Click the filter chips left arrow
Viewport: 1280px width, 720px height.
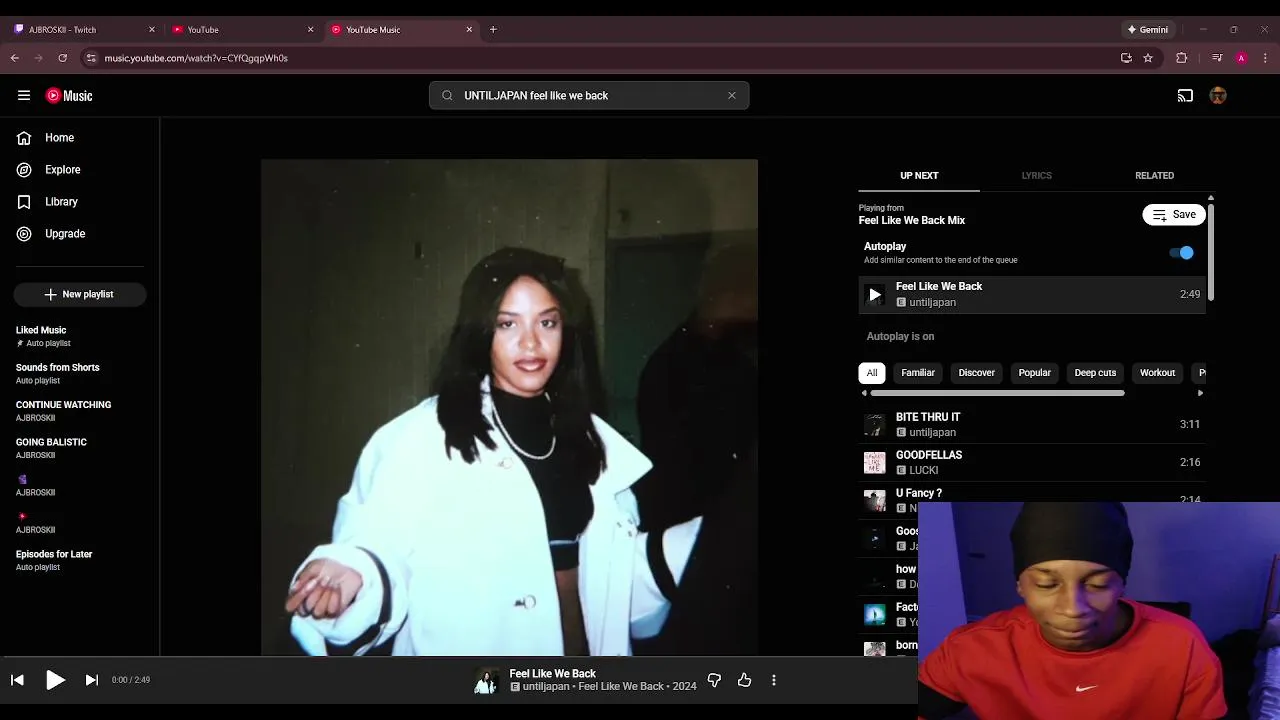(863, 393)
